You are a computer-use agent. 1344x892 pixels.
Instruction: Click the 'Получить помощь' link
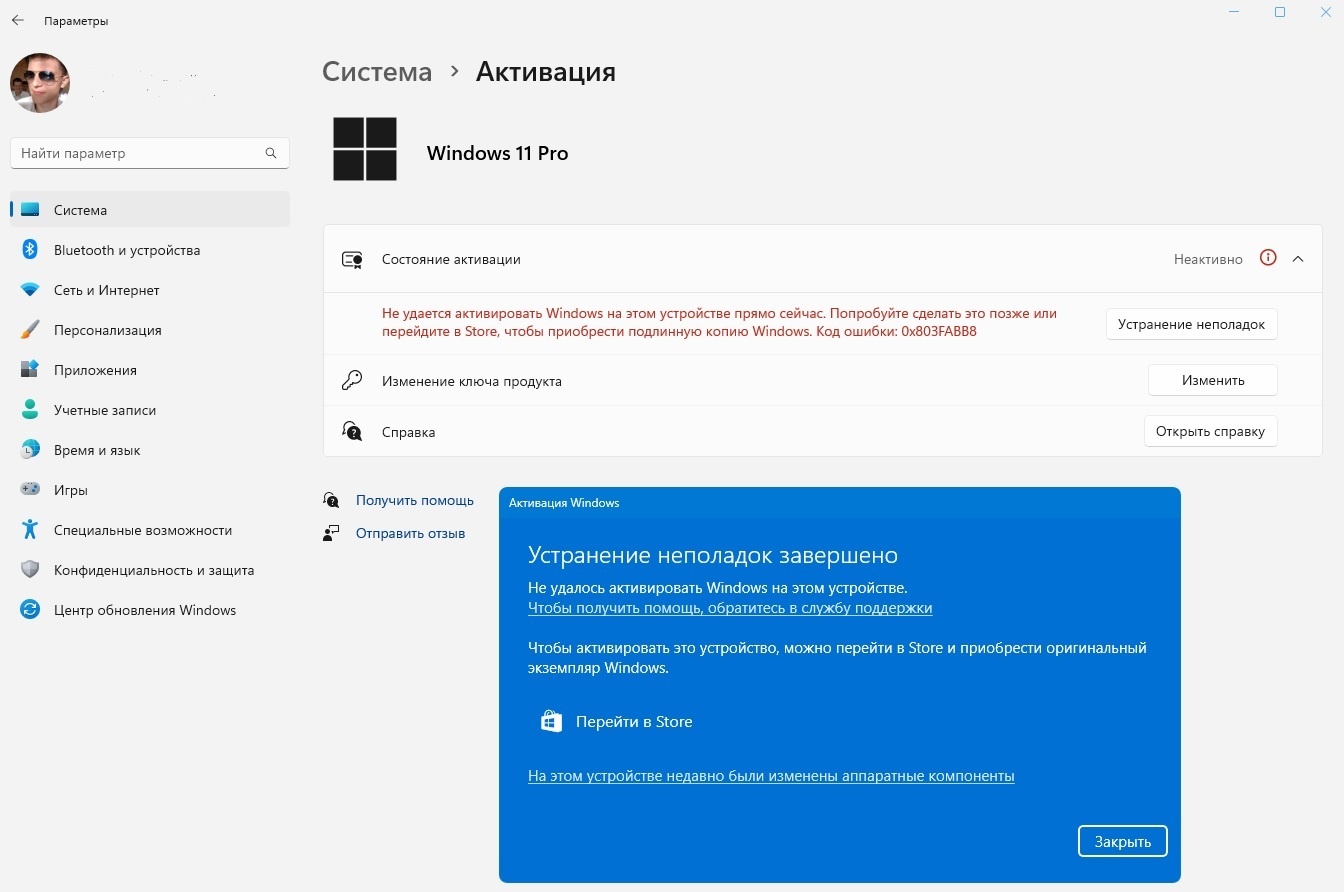415,500
